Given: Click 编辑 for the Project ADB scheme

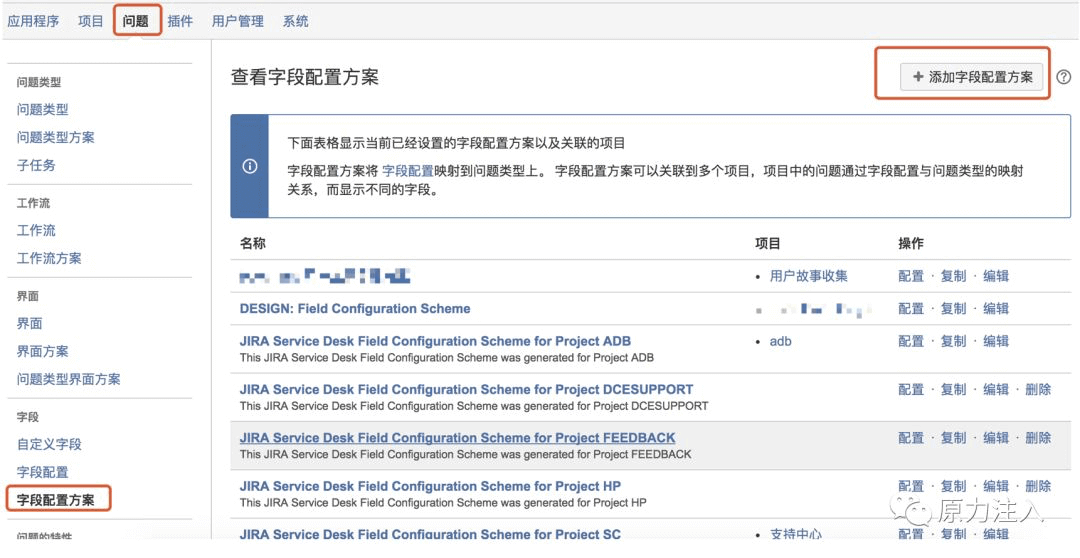Looking at the screenshot, I should pyautogui.click(x=996, y=341).
